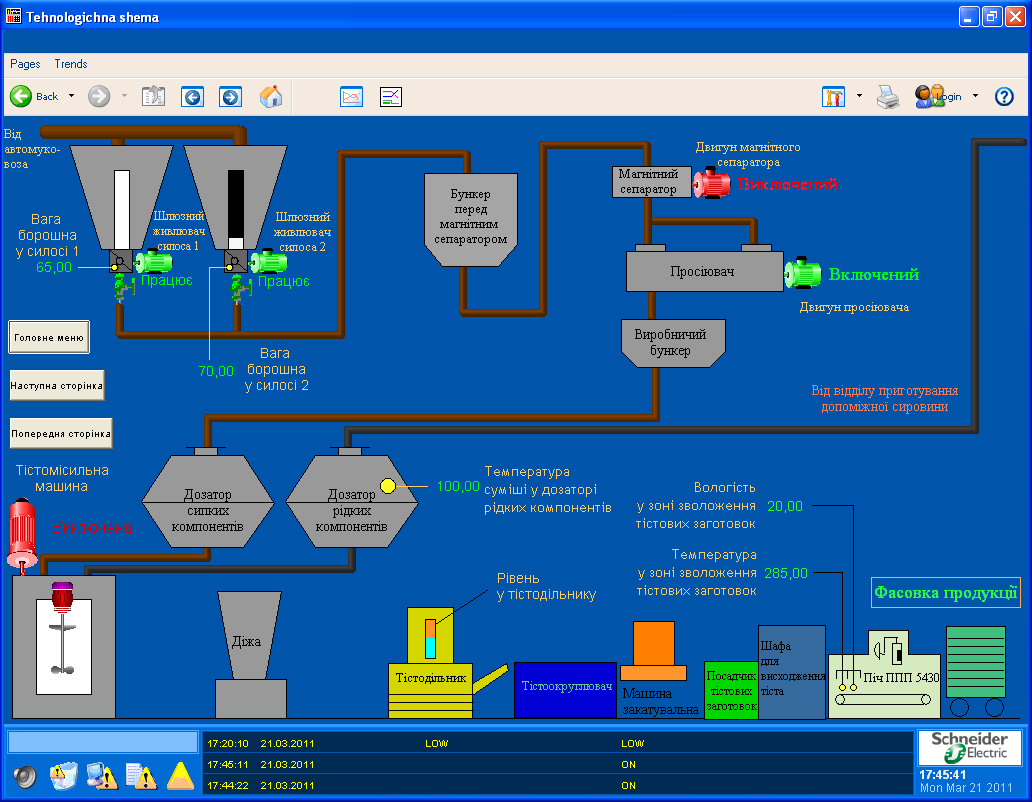Select the 17:45:11 ON alarm row
The image size is (1032, 802).
click(x=557, y=764)
